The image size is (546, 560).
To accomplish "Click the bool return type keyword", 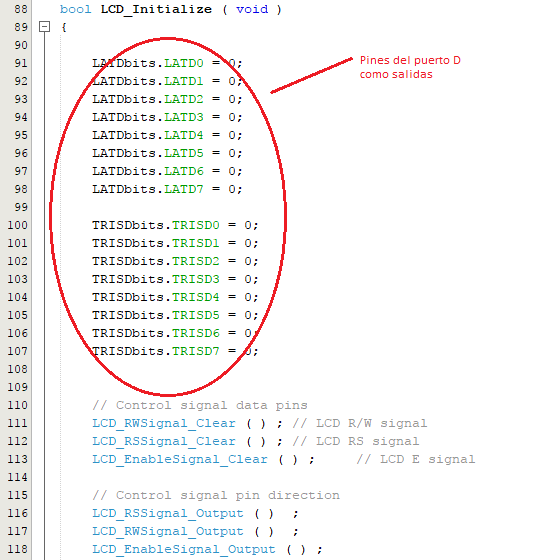I will click(x=75, y=9).
